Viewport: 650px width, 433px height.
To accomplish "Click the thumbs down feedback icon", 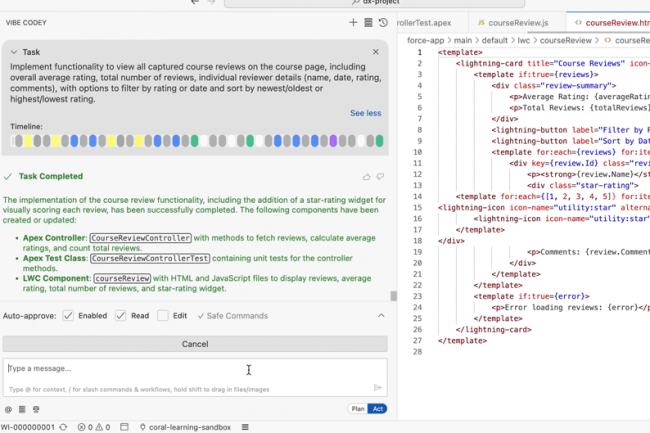I will pyautogui.click(x=380, y=176).
